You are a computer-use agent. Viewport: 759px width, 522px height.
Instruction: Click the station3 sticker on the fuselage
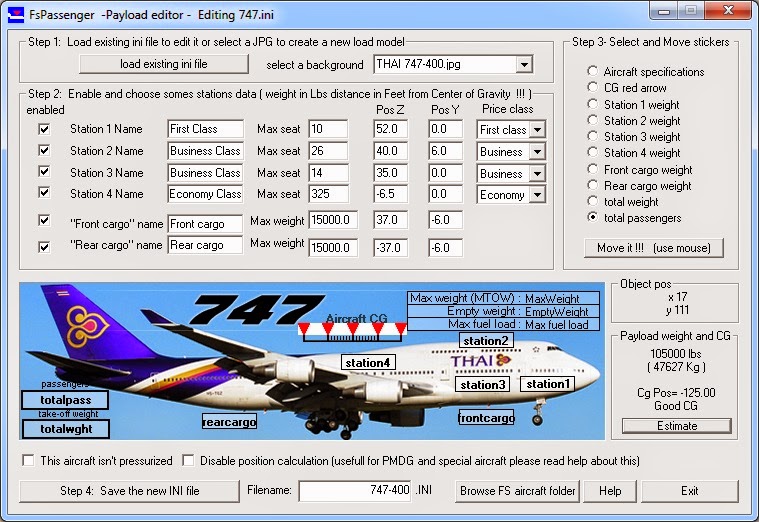(x=482, y=384)
